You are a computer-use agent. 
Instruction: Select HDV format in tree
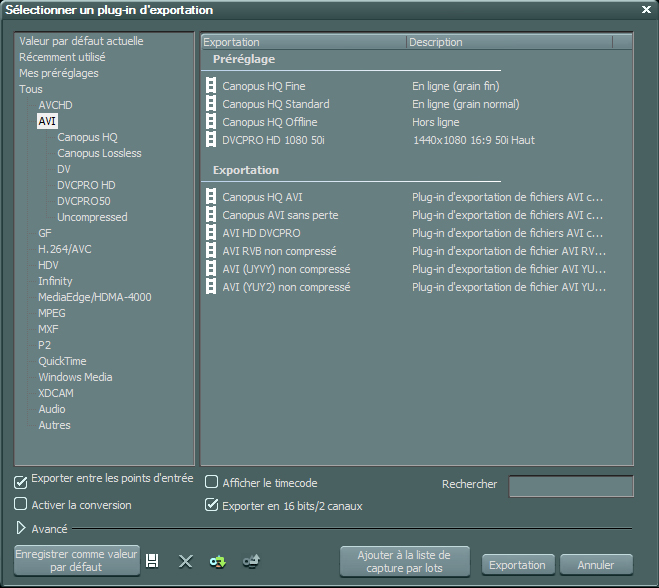click(48, 265)
